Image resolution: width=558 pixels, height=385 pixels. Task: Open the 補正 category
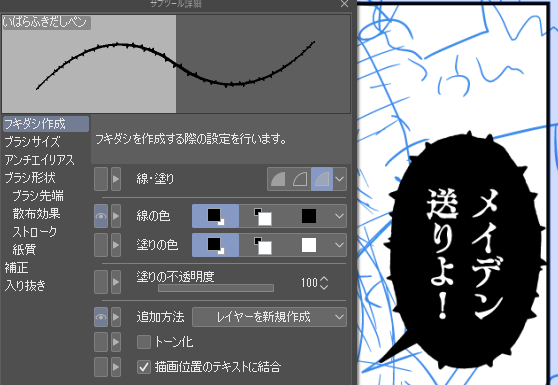coord(16,268)
